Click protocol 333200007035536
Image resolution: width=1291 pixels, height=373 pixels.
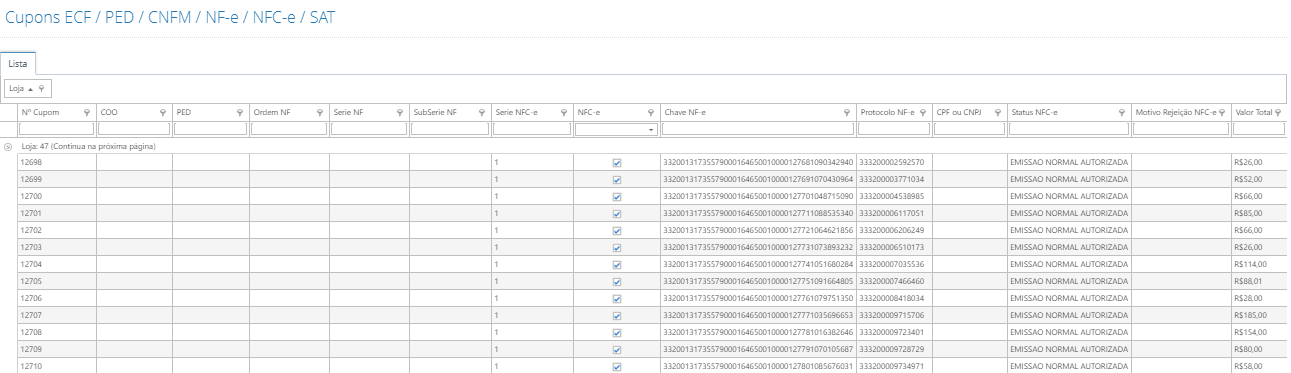pos(892,265)
